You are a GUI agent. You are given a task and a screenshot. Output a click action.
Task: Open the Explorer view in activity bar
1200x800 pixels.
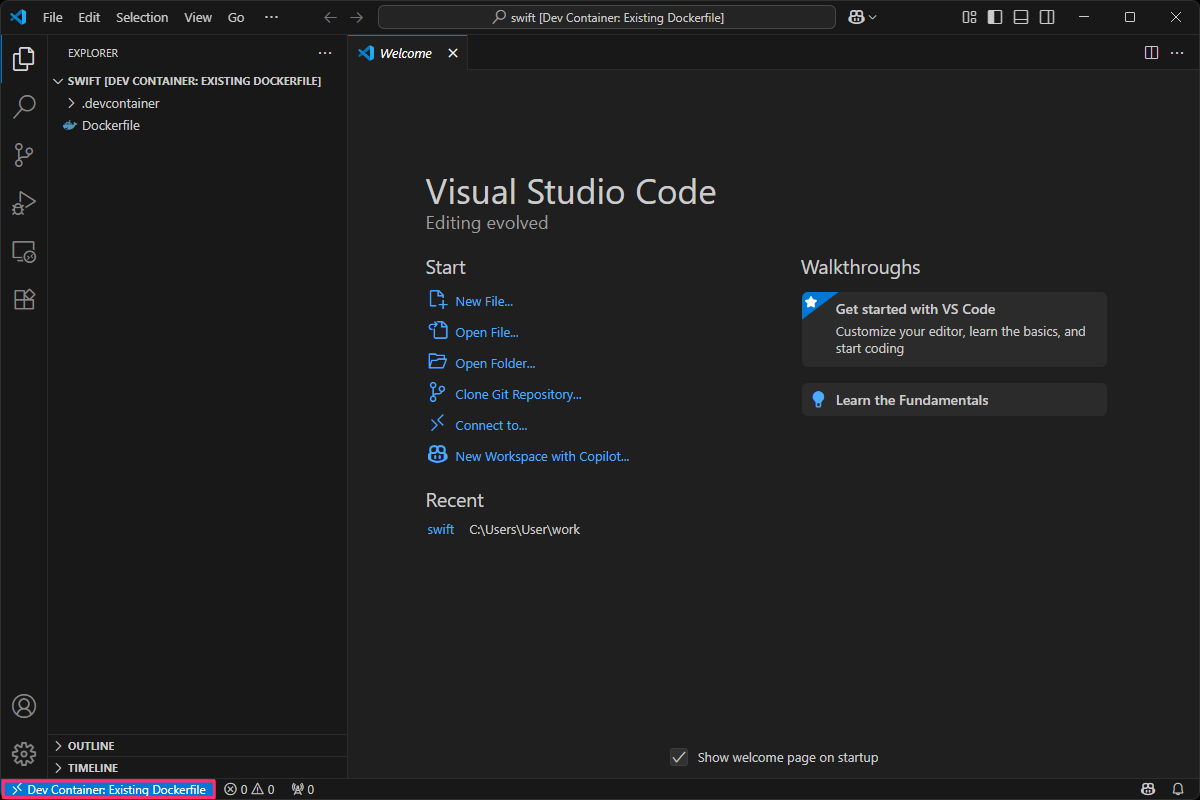[x=24, y=59]
